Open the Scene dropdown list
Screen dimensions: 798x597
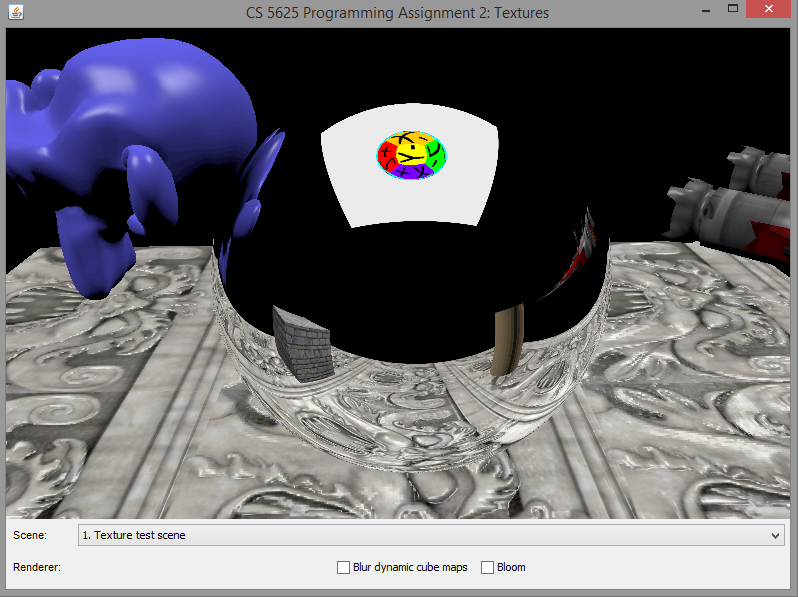pos(430,535)
